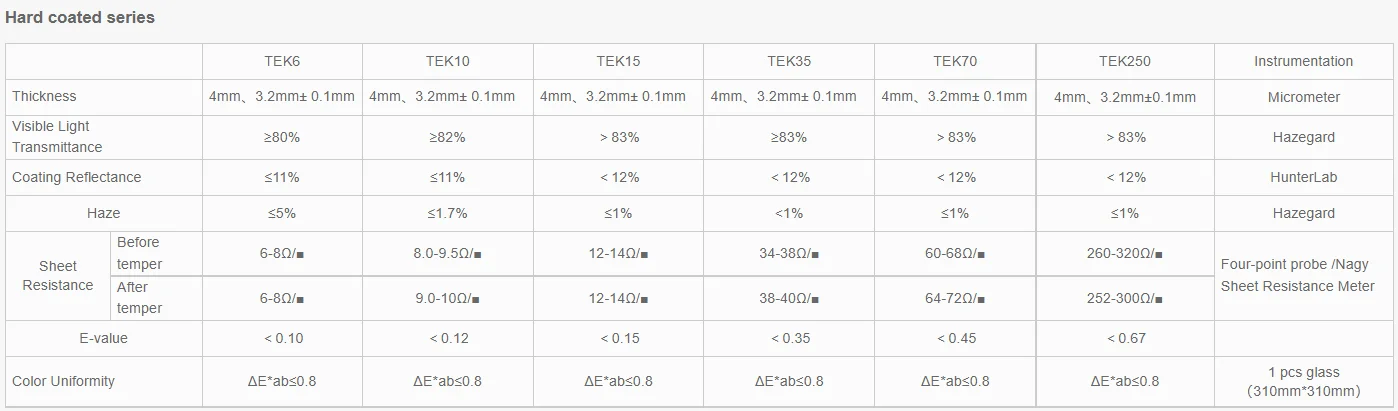
Task: Click the Micrometer instrumentation cell
Action: pyautogui.click(x=1304, y=97)
